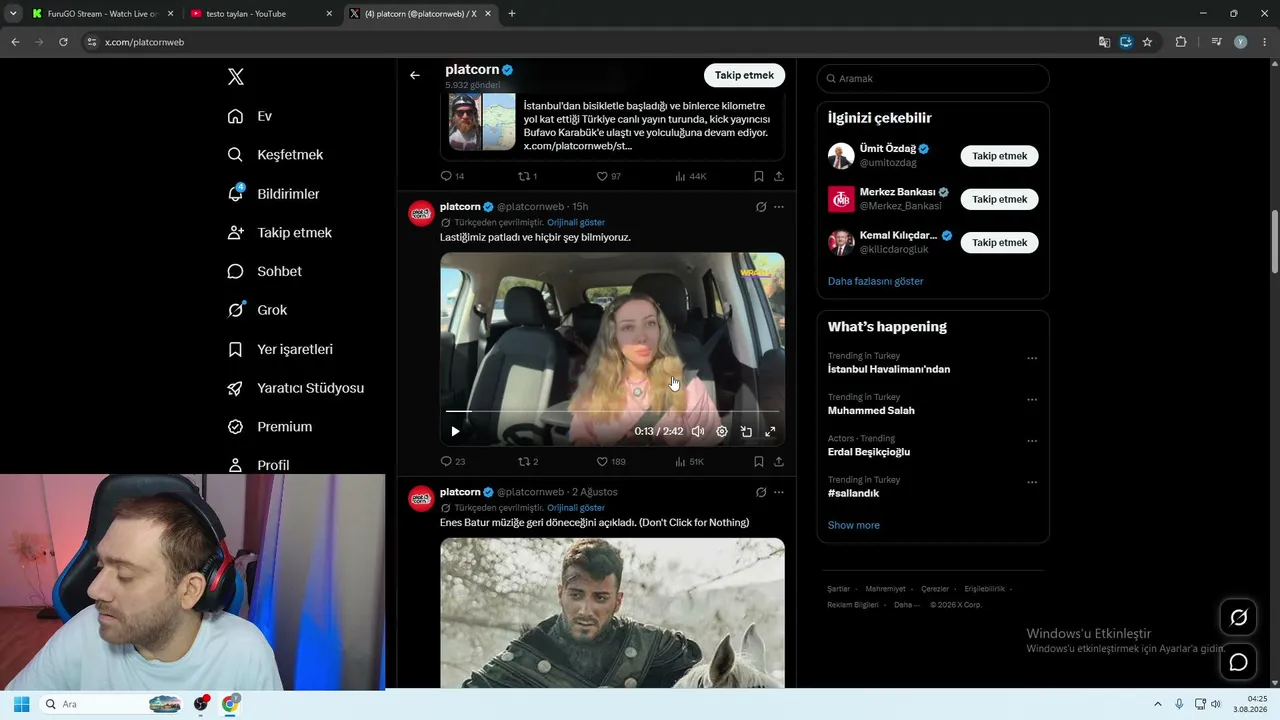Viewport: 1280px width, 720px height.
Task: Click the X logo in the sidebar
Action: tap(236, 77)
